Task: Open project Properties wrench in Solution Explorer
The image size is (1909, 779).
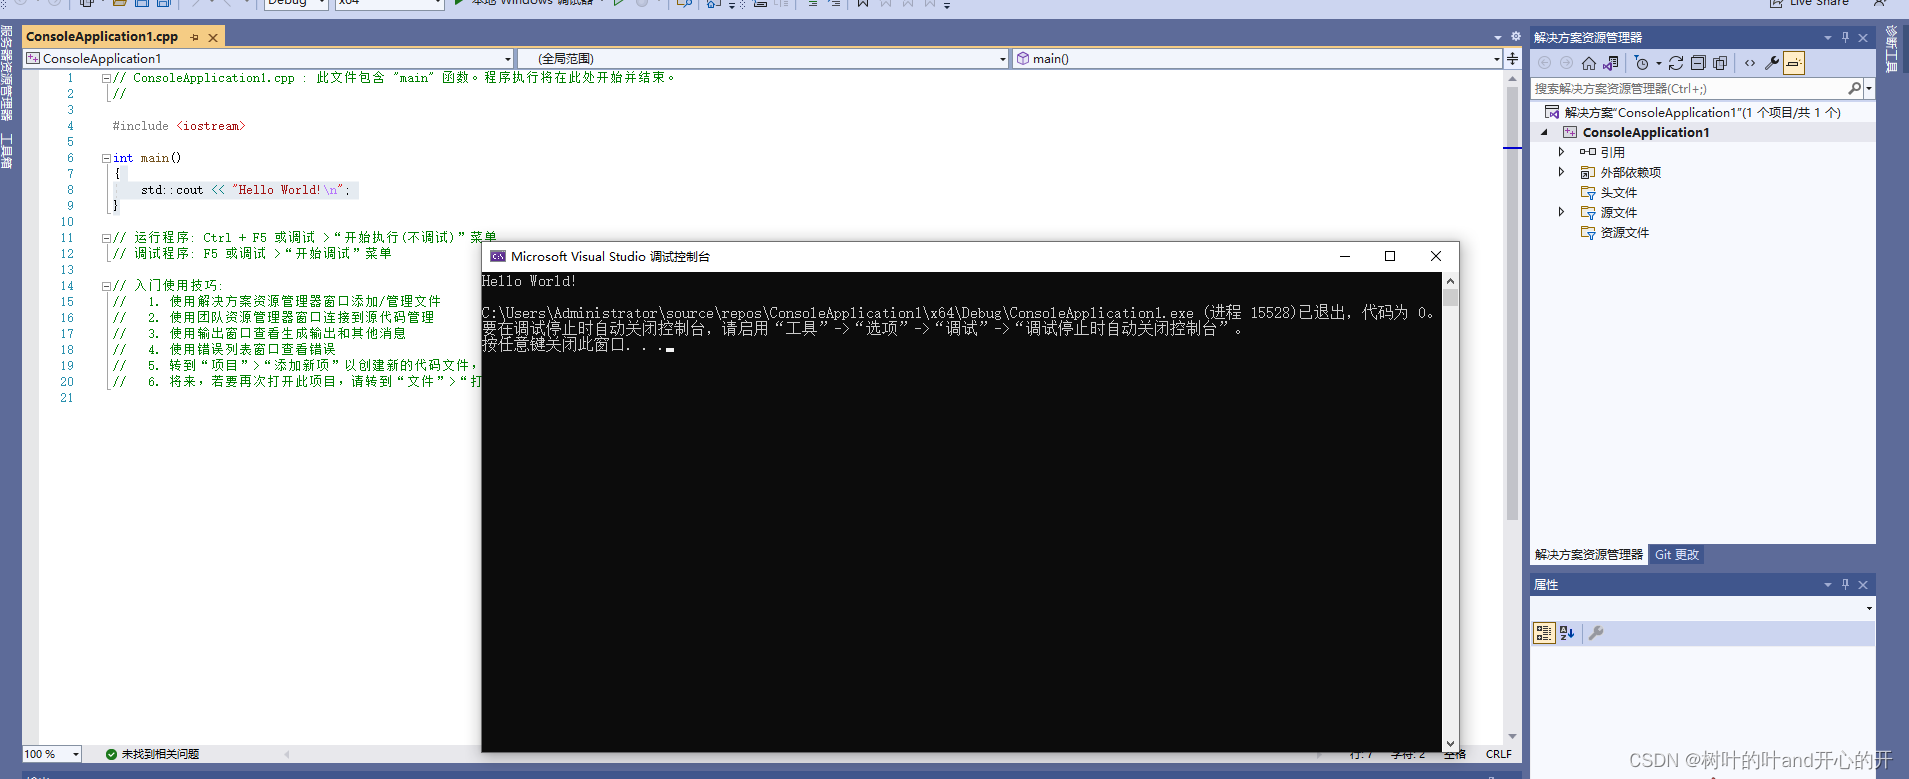Action: 1772,63
